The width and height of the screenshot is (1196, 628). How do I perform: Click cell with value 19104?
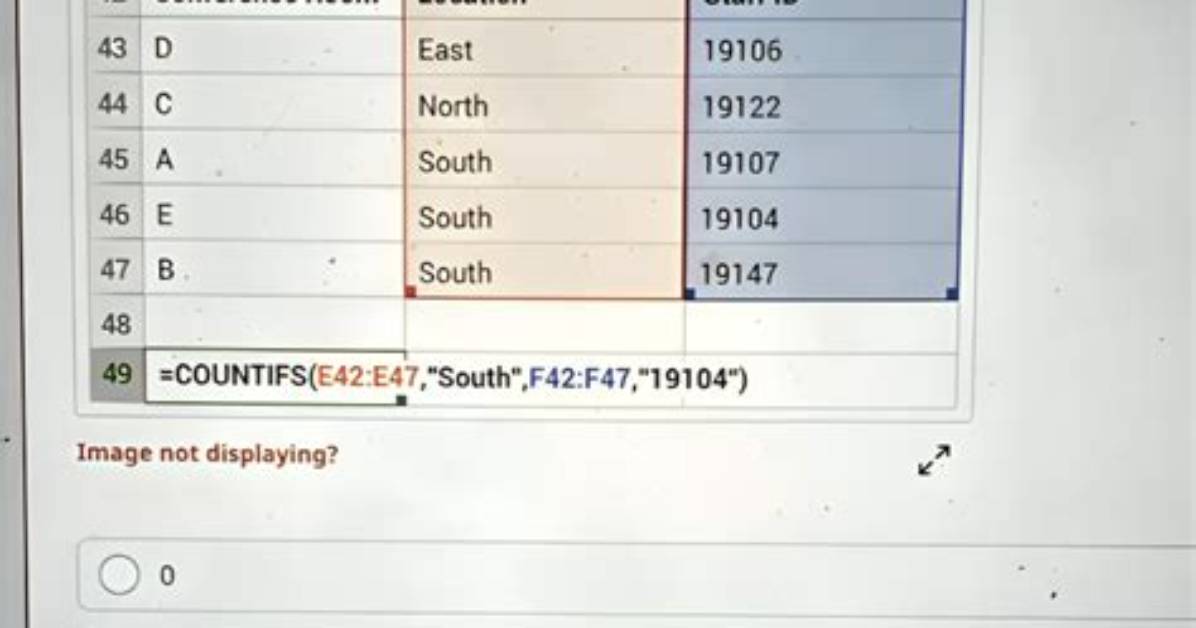click(x=823, y=217)
